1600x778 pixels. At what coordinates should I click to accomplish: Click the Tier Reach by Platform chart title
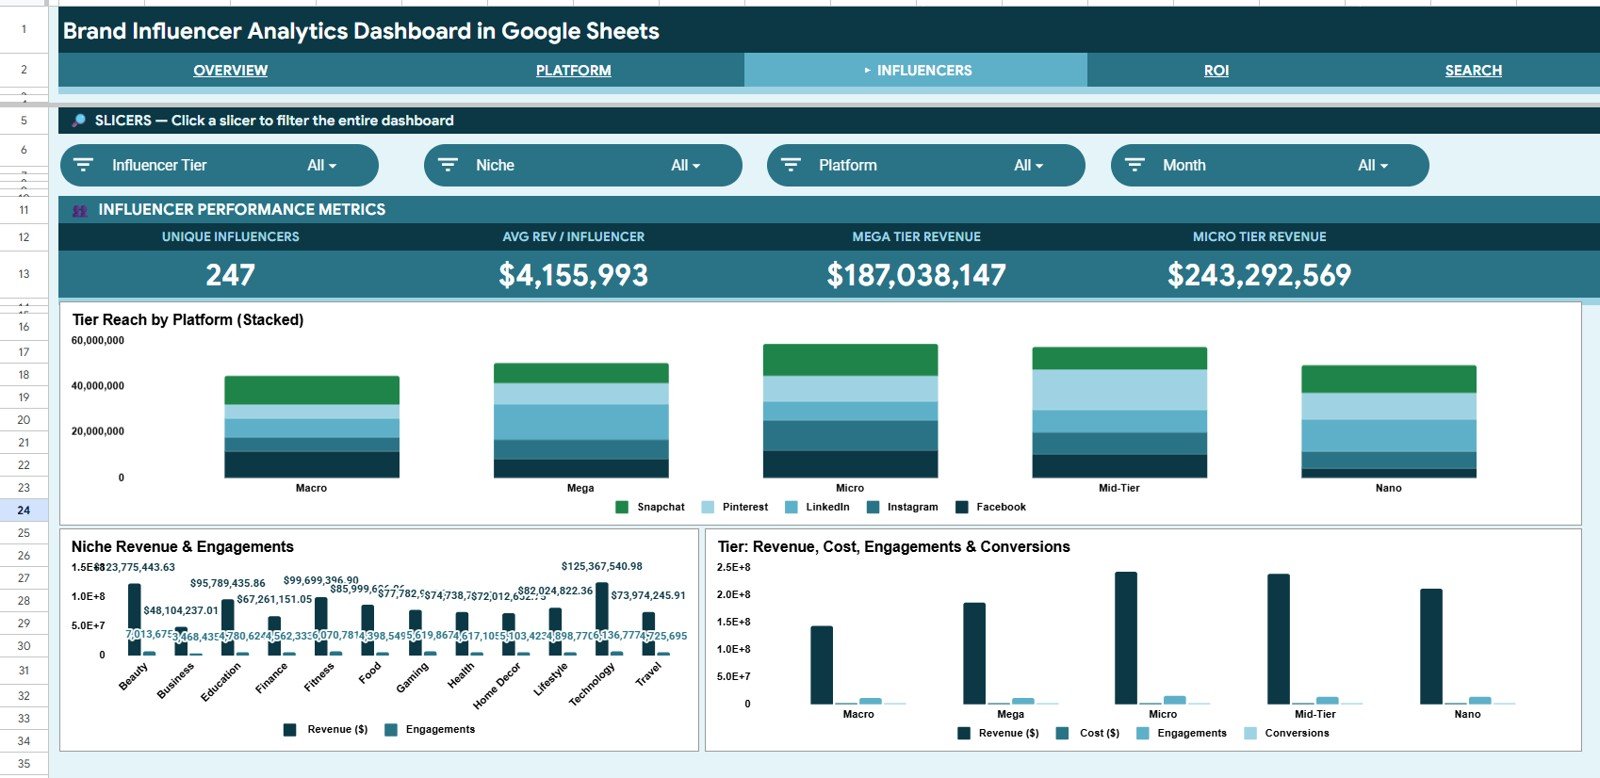pyautogui.click(x=188, y=320)
